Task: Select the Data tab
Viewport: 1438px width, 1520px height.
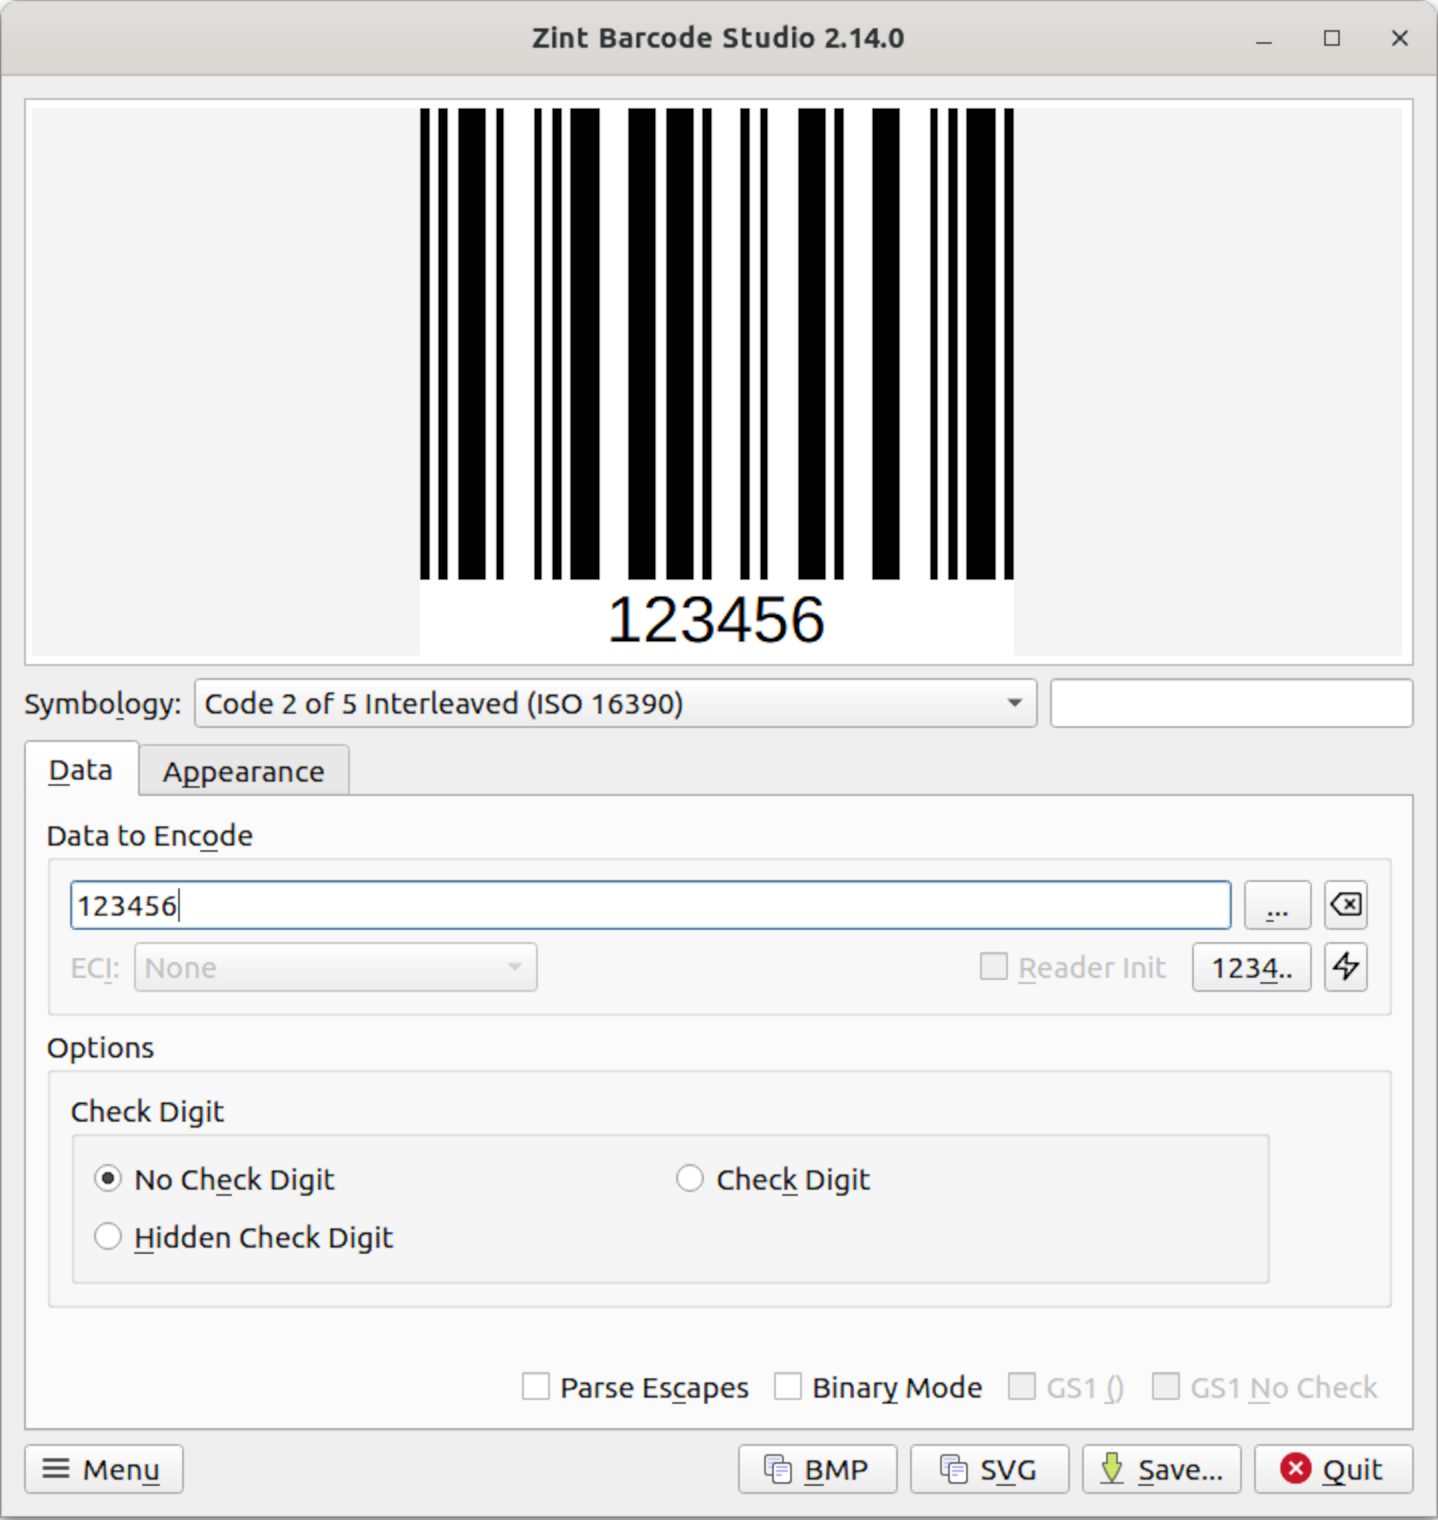Action: point(81,770)
